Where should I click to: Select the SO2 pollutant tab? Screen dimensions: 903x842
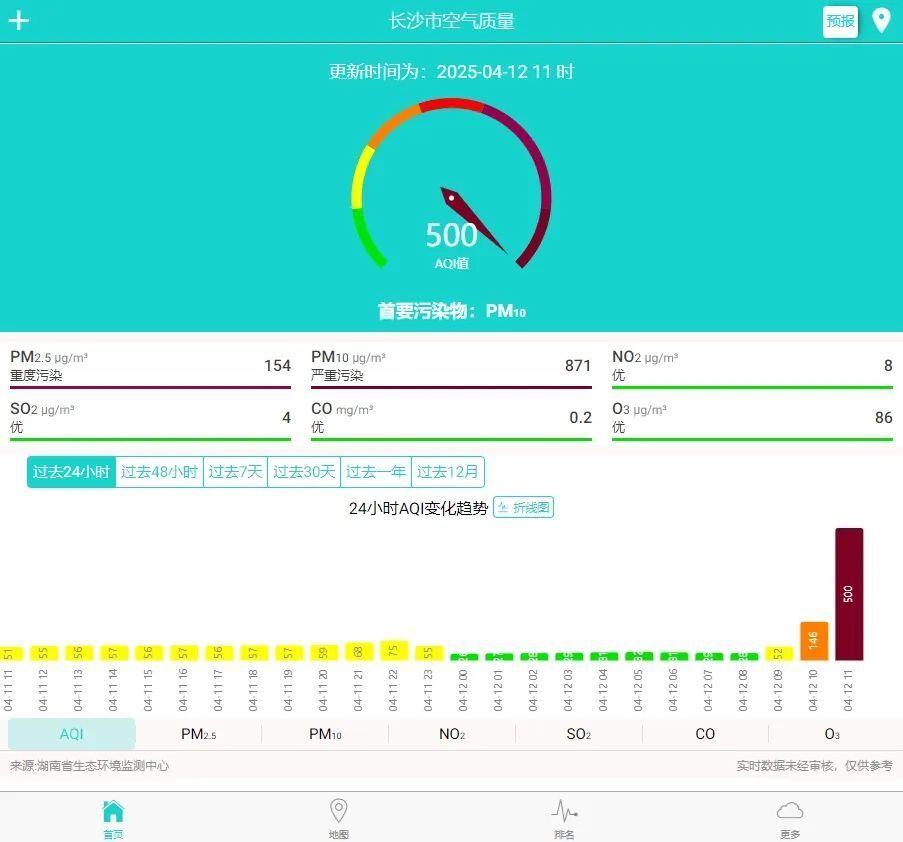(x=578, y=733)
